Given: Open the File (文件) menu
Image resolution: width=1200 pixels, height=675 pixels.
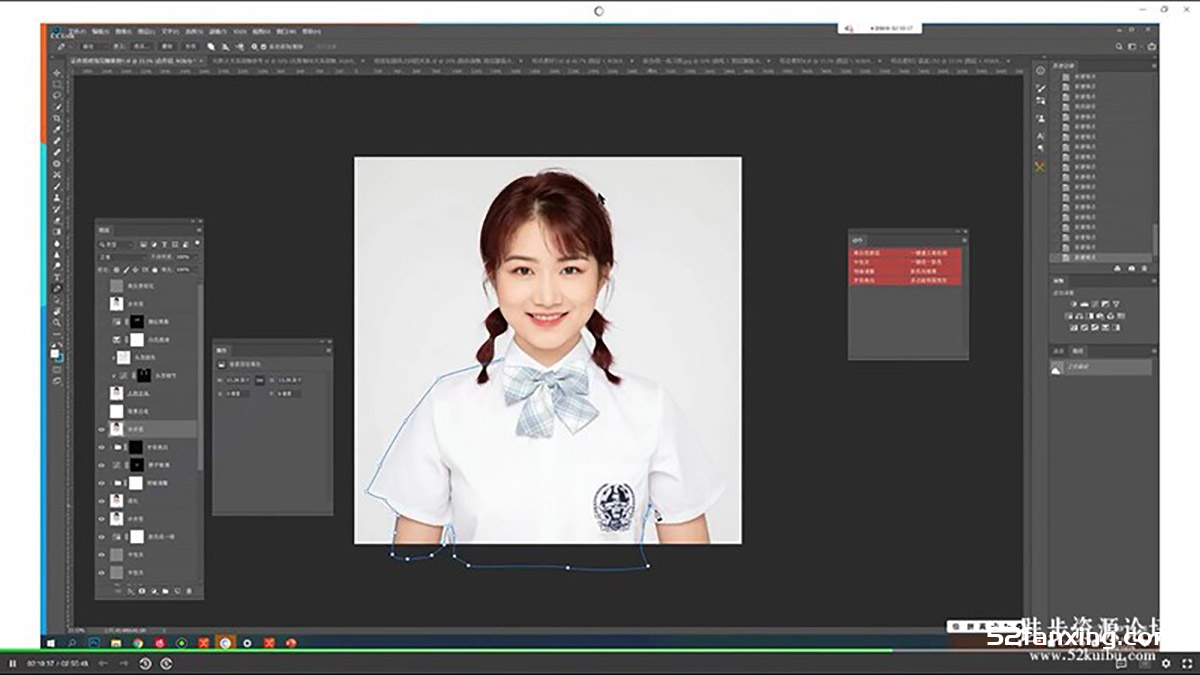Looking at the screenshot, I should [x=75, y=31].
